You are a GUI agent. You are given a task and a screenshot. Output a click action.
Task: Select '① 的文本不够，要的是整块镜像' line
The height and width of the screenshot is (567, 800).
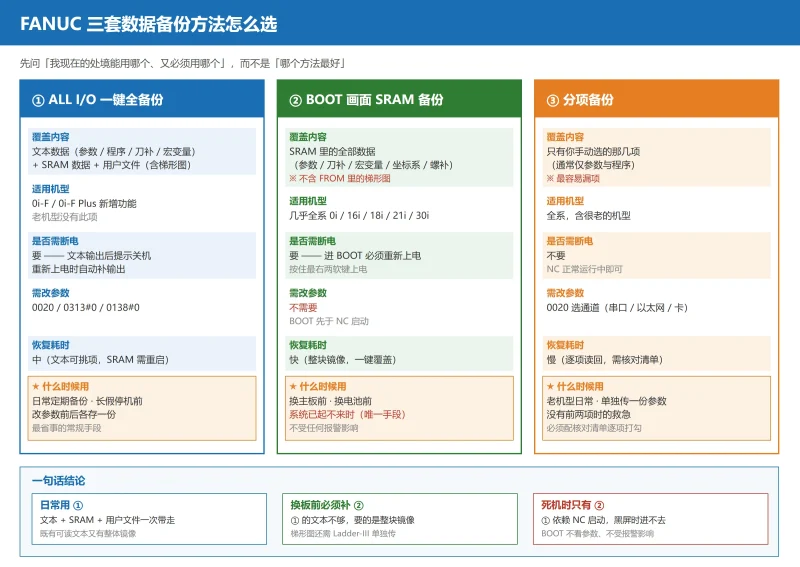(353, 520)
